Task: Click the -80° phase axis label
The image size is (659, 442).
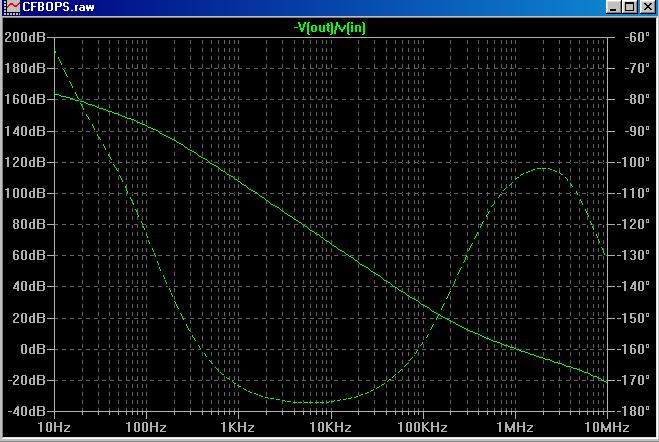Action: (637, 99)
